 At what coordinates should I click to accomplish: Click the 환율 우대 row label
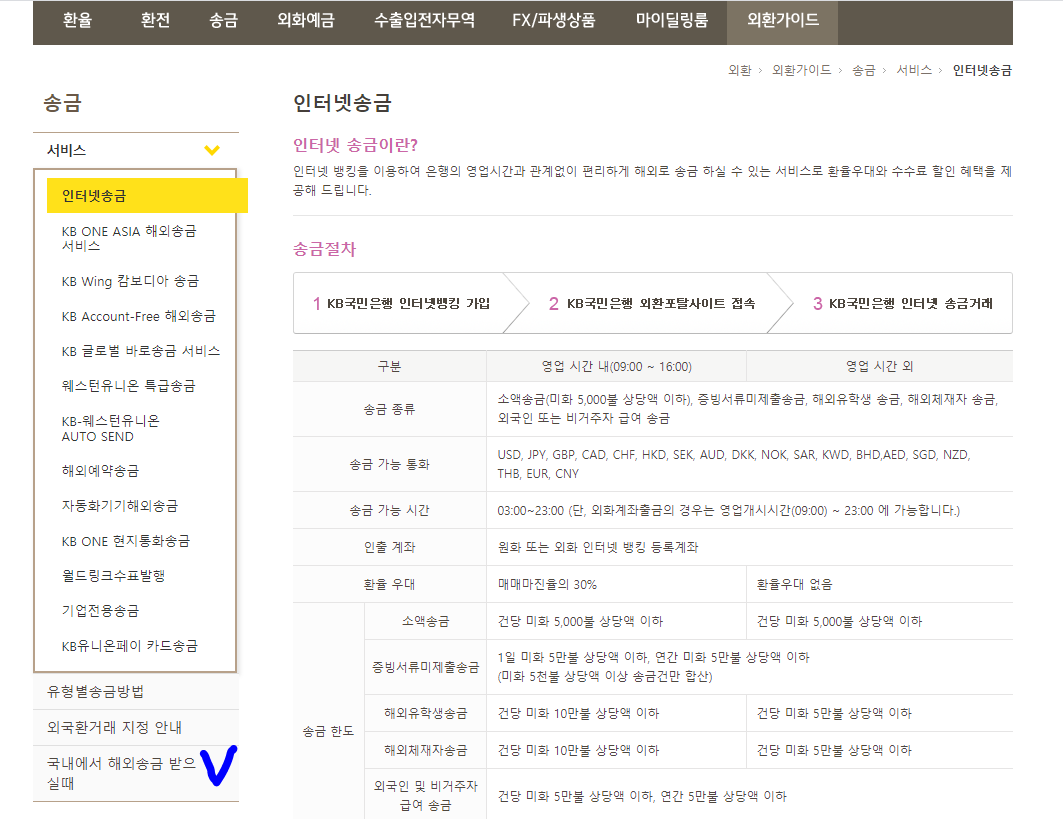coord(389,584)
